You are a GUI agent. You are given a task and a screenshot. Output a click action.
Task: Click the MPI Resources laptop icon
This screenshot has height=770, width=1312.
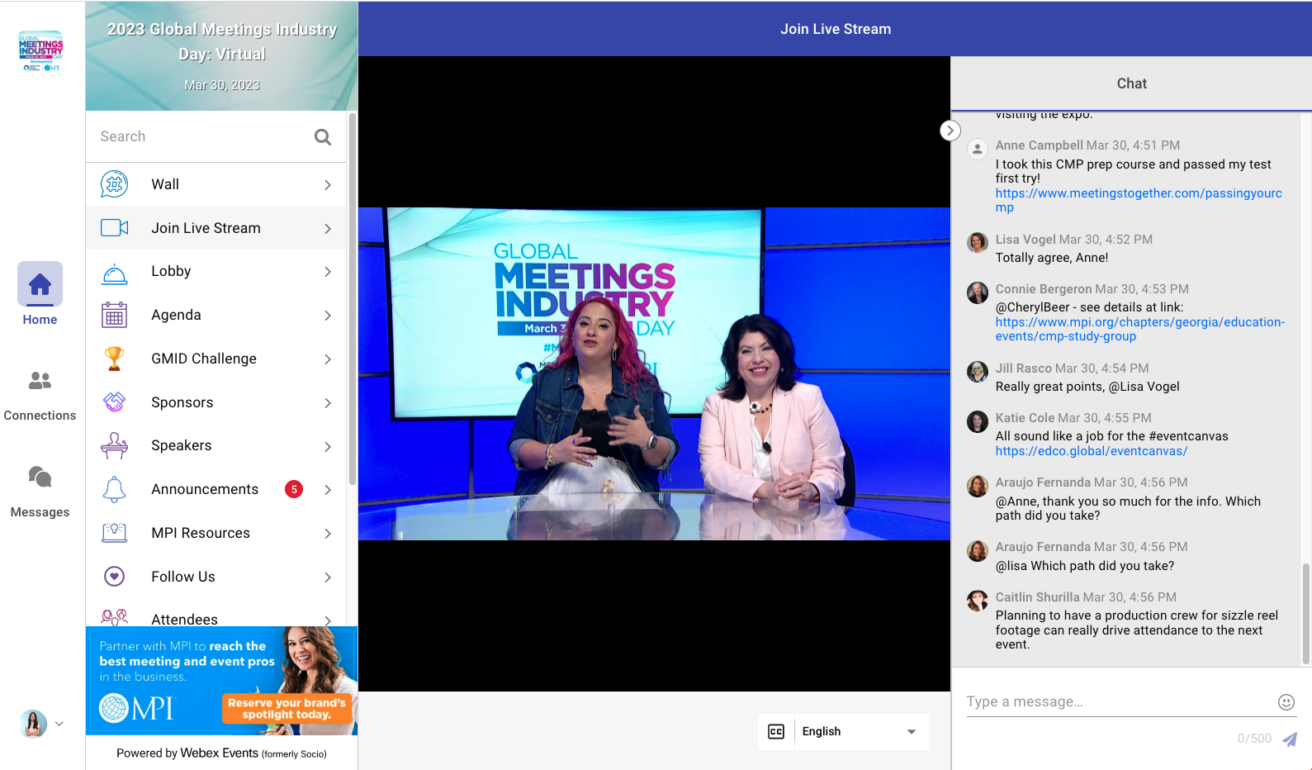[114, 533]
